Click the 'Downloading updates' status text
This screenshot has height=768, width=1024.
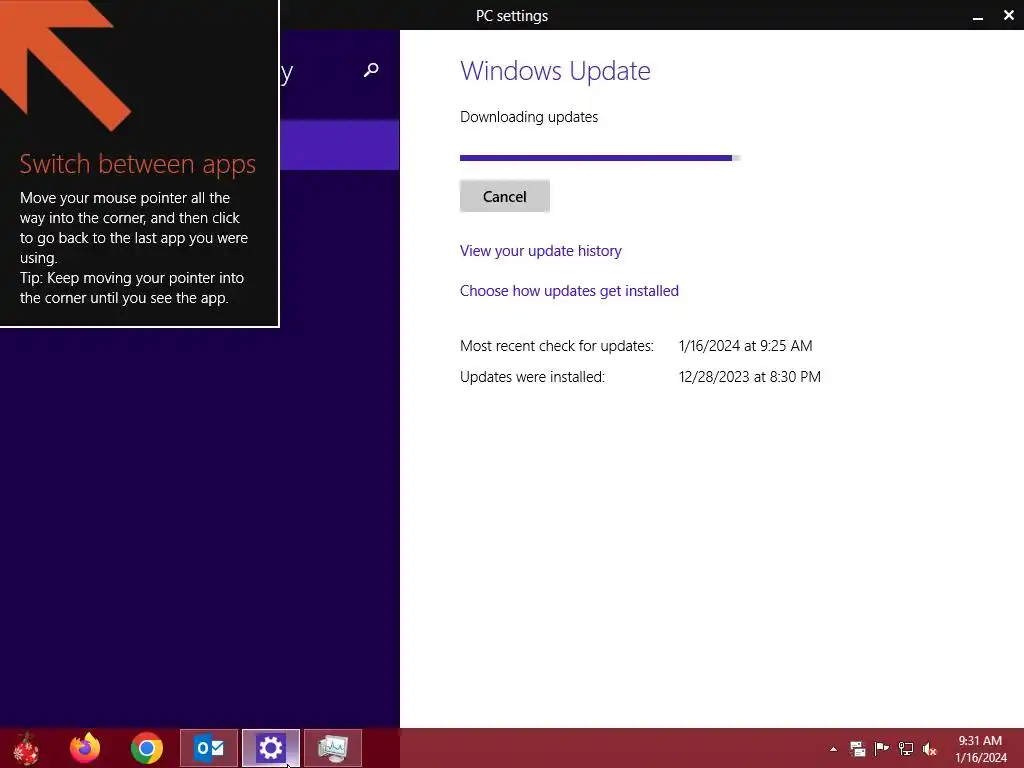[529, 117]
